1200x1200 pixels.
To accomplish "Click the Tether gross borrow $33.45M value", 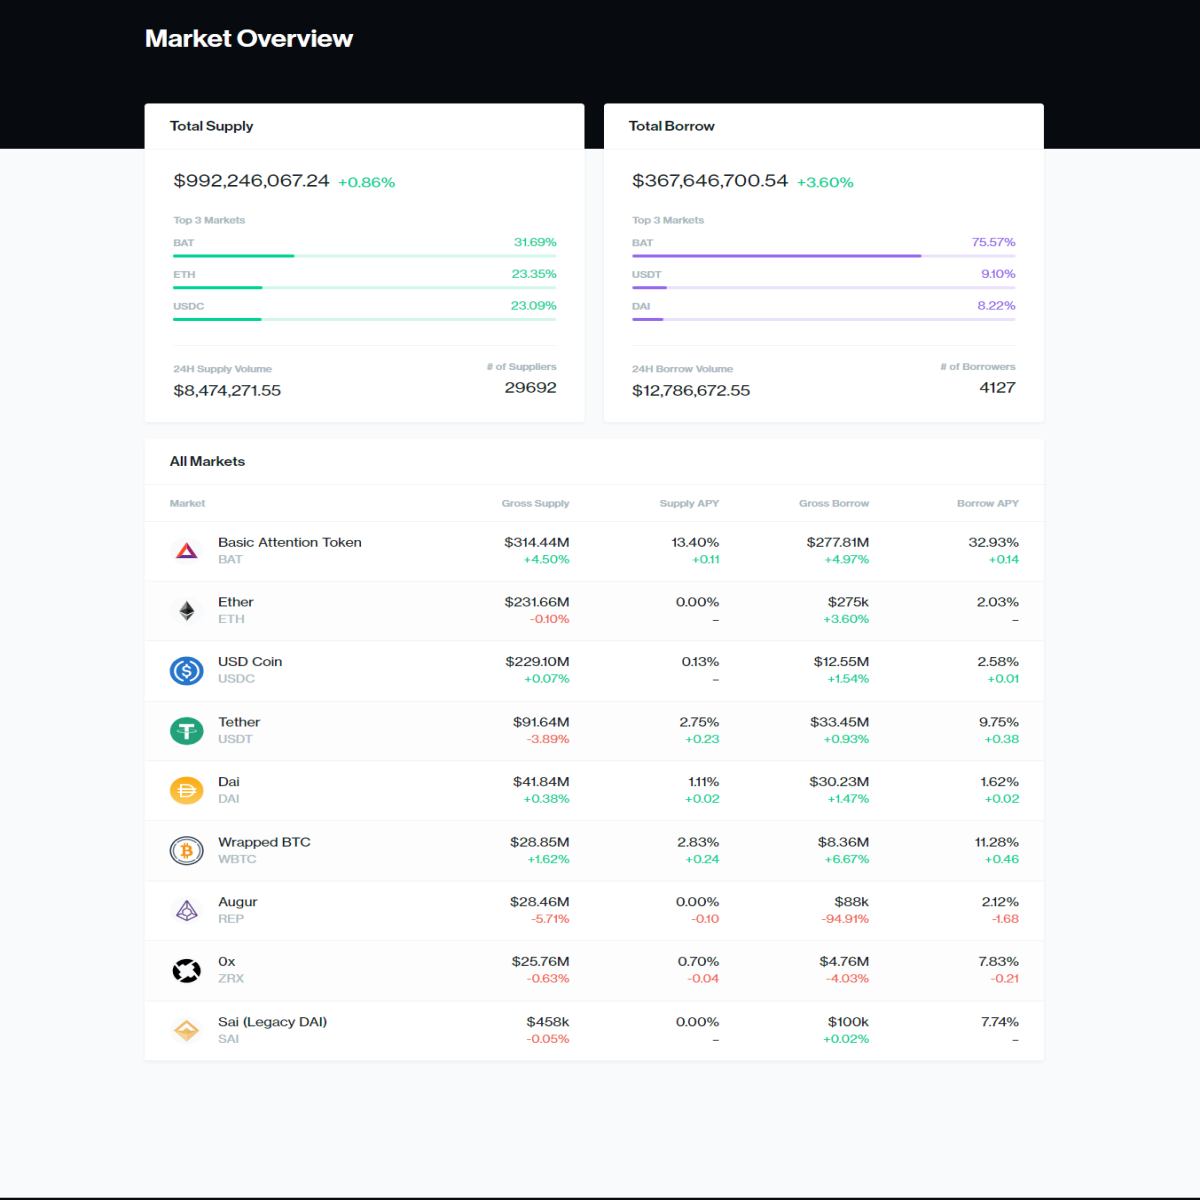I will pos(839,722).
